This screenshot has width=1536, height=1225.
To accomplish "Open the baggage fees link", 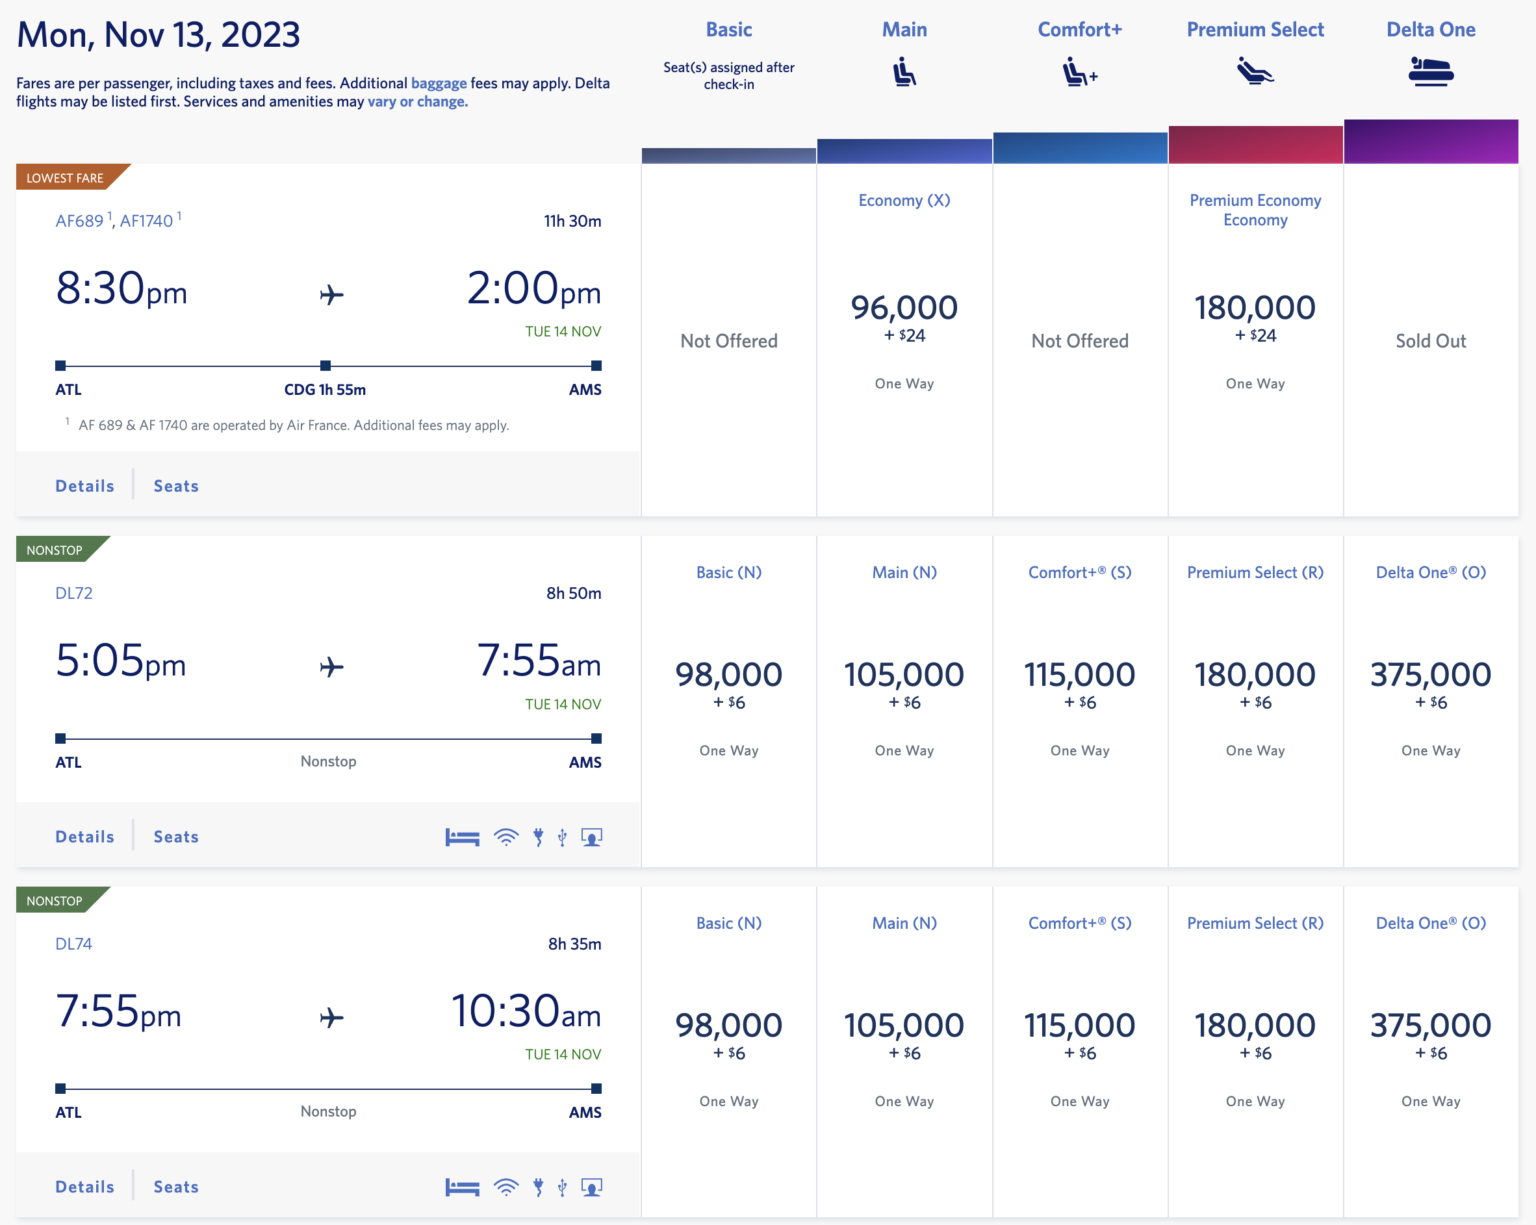I will click(x=439, y=83).
